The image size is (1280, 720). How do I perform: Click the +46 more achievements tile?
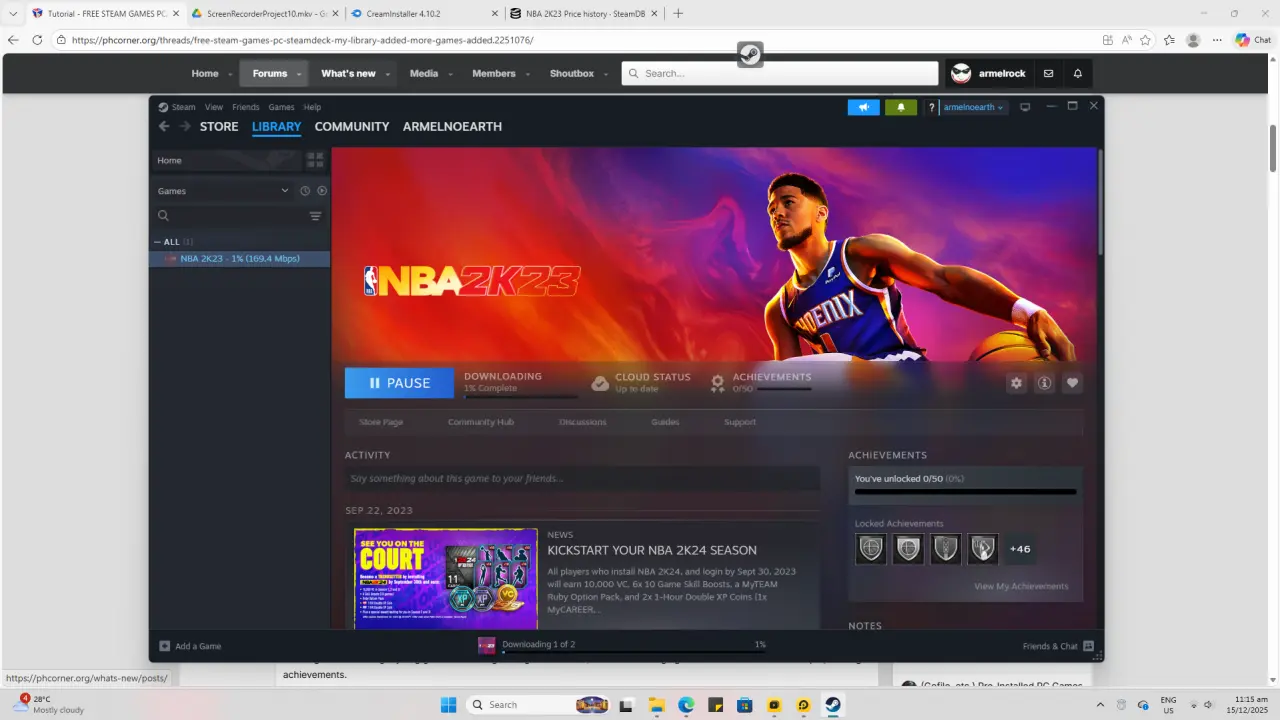coord(1020,549)
